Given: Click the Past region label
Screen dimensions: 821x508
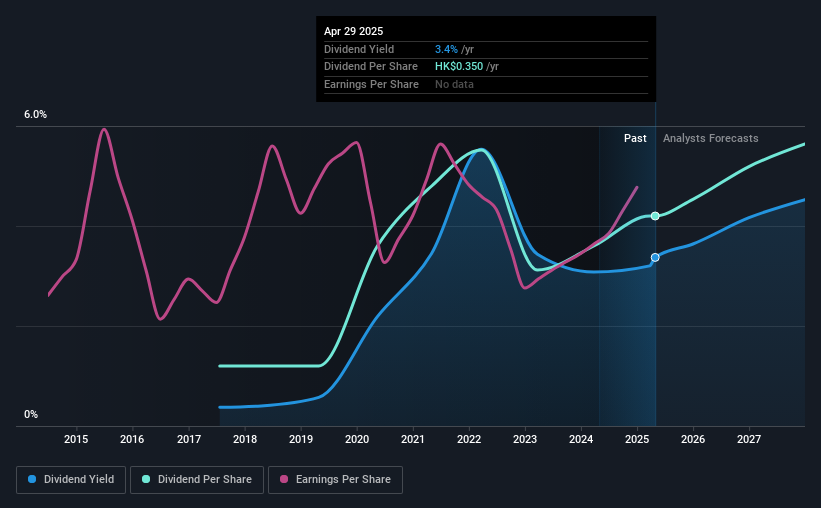Looking at the screenshot, I should pos(635,138).
